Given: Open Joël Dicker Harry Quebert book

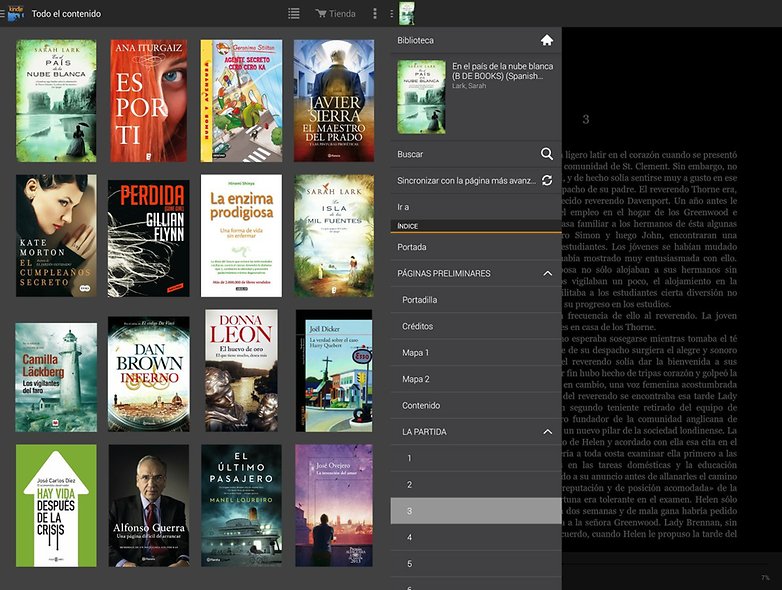Looking at the screenshot, I should point(334,371).
